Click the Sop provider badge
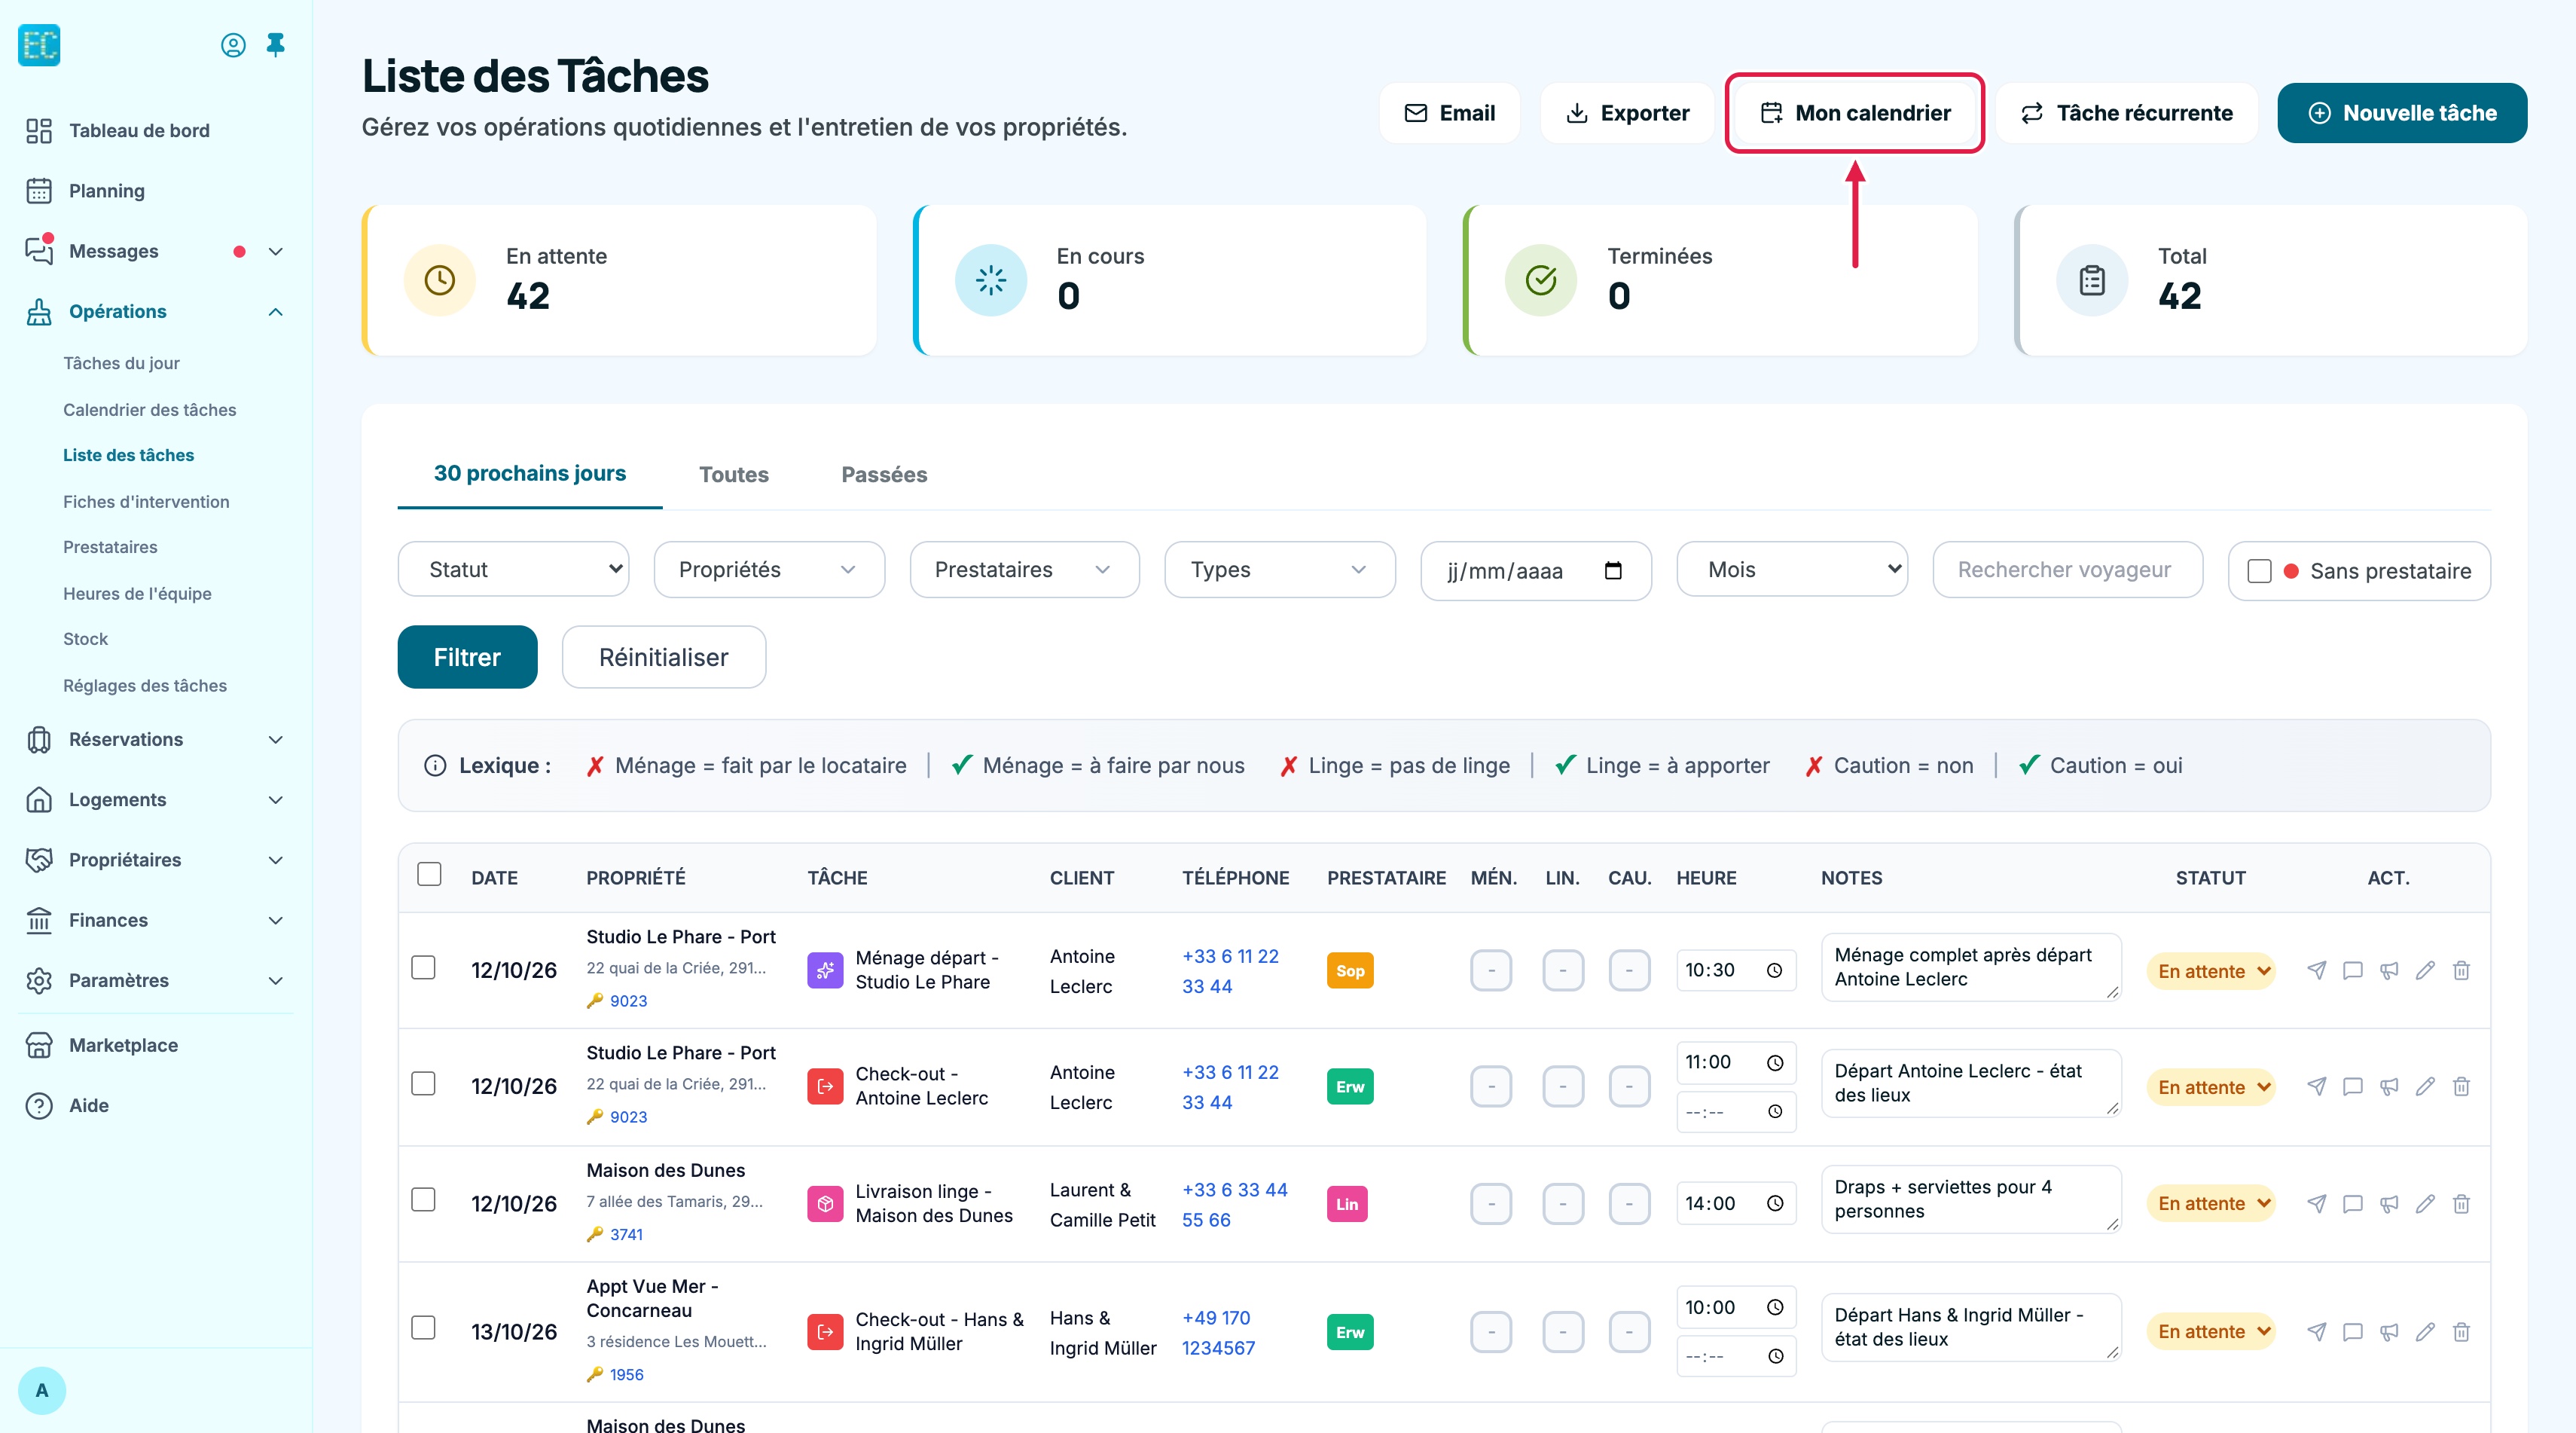This screenshot has height=1433, width=2576. pos(1350,970)
